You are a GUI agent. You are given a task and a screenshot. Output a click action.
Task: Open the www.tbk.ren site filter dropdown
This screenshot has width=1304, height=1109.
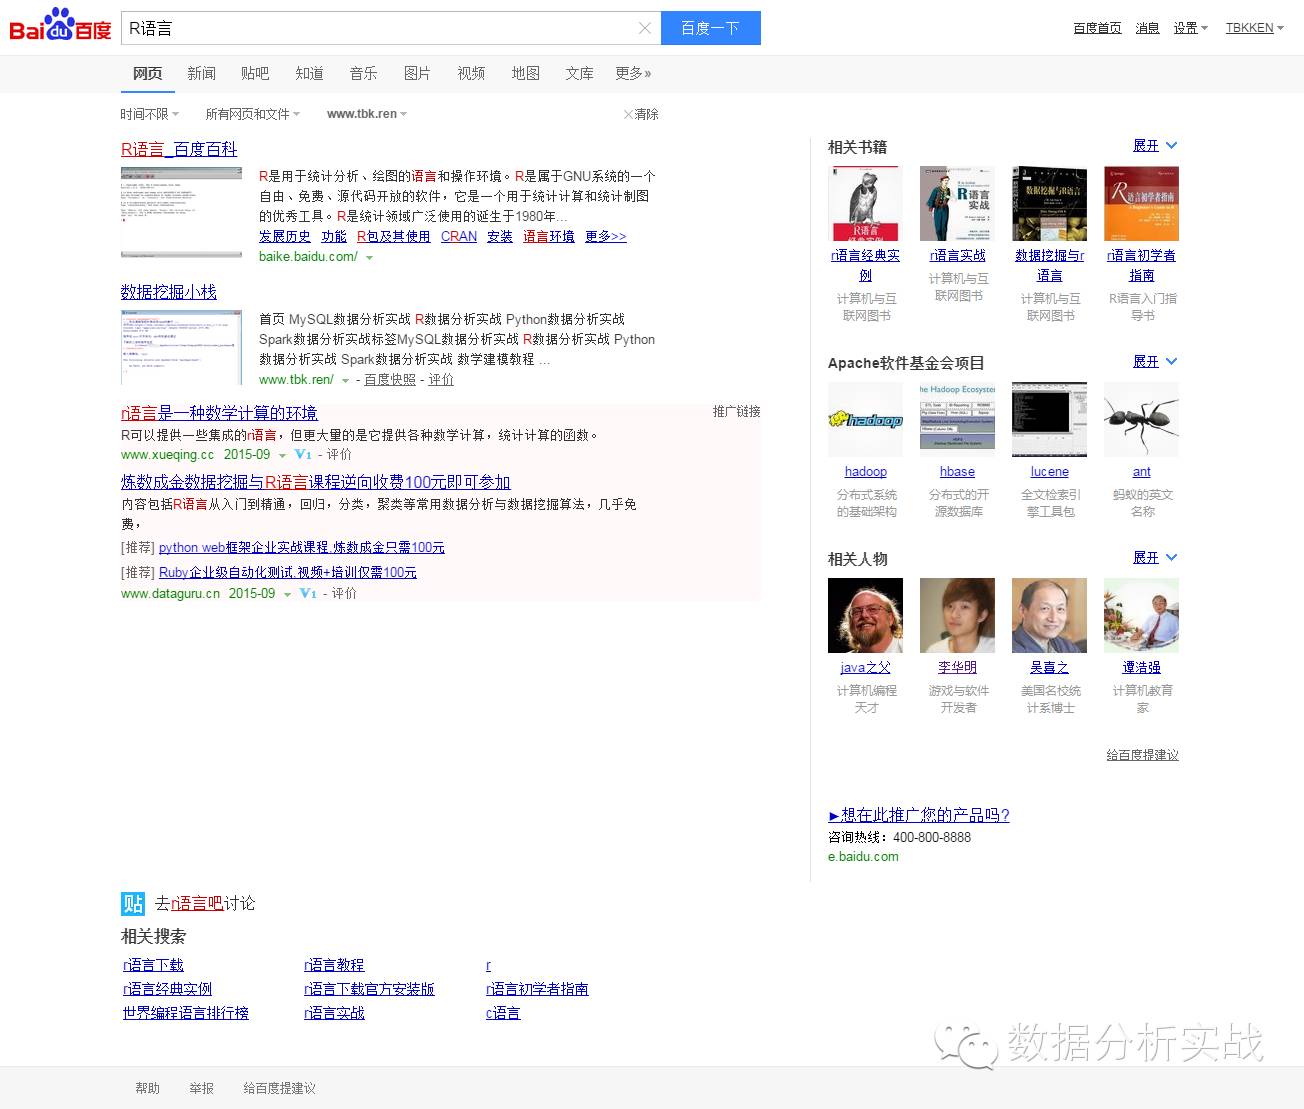tap(367, 114)
